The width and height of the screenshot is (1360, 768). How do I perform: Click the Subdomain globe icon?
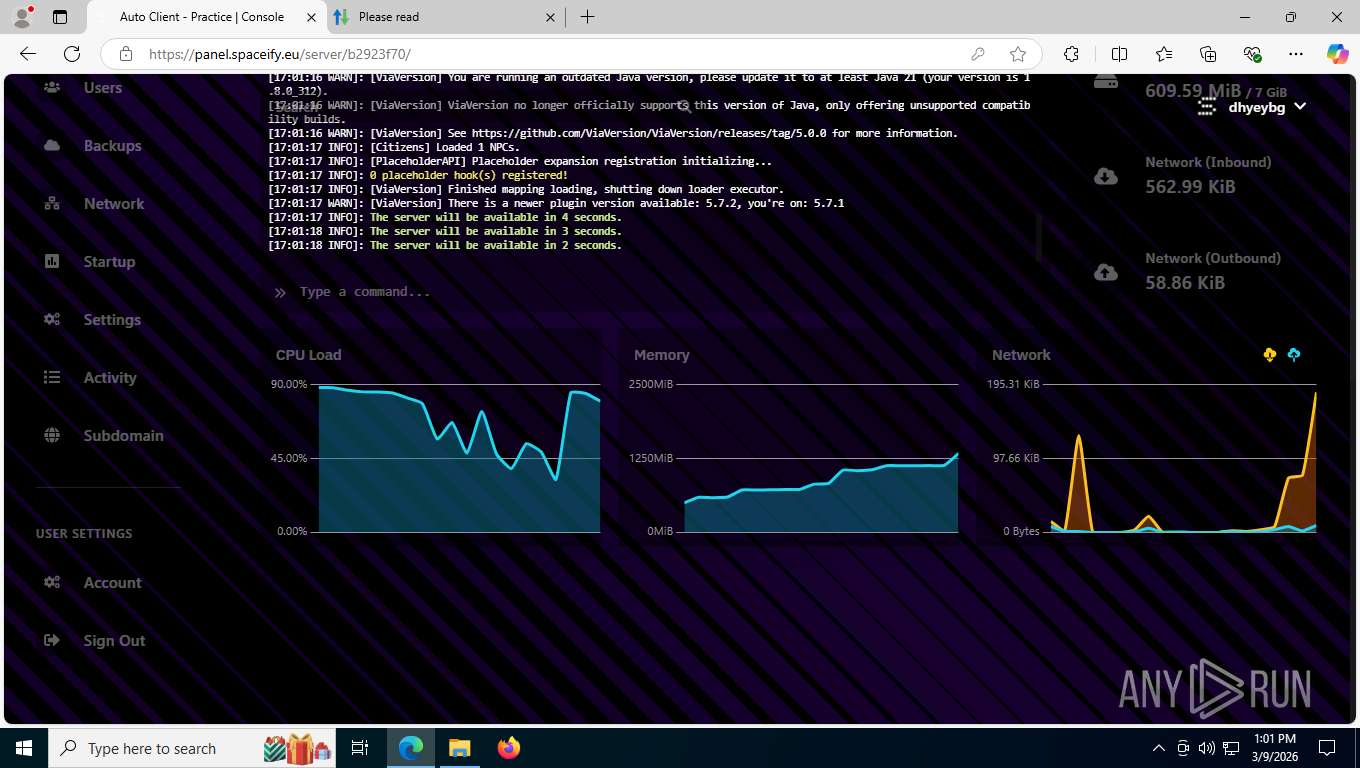click(52, 436)
